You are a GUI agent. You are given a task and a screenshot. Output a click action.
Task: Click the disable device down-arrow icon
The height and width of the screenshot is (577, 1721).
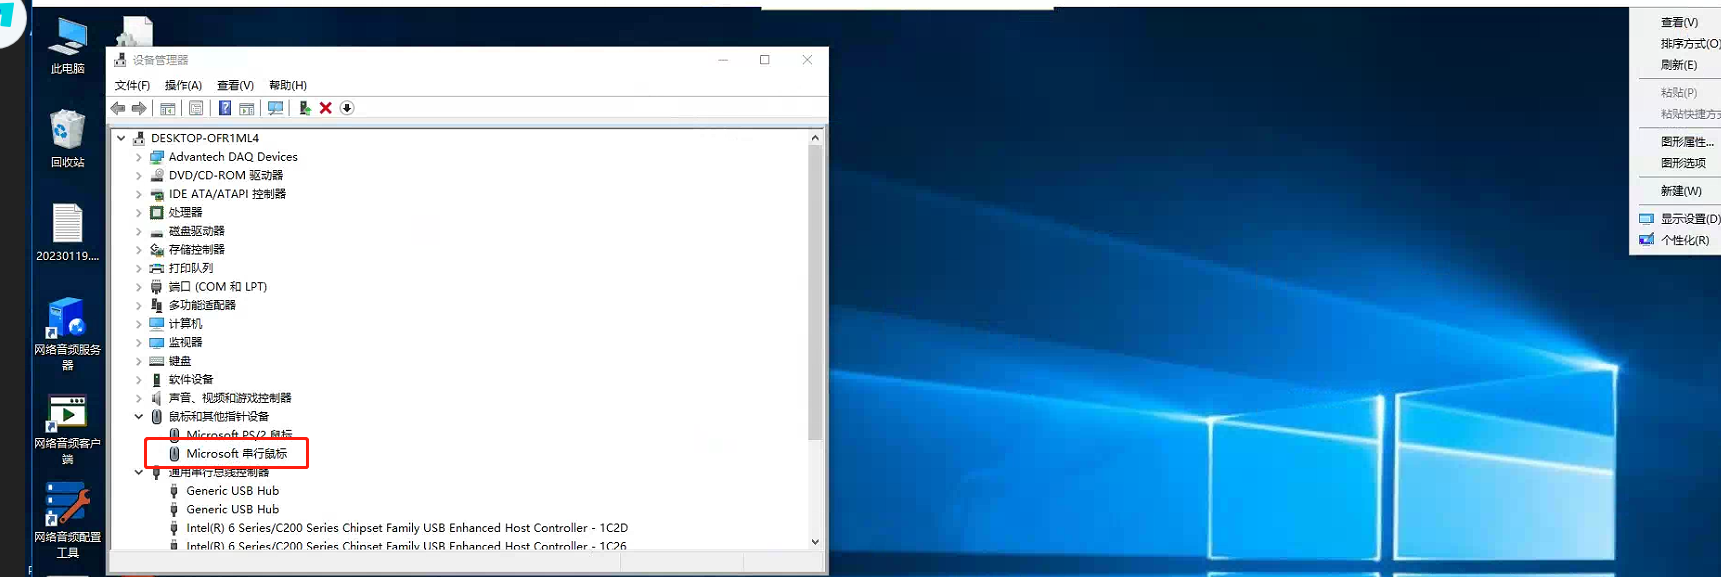(x=347, y=108)
